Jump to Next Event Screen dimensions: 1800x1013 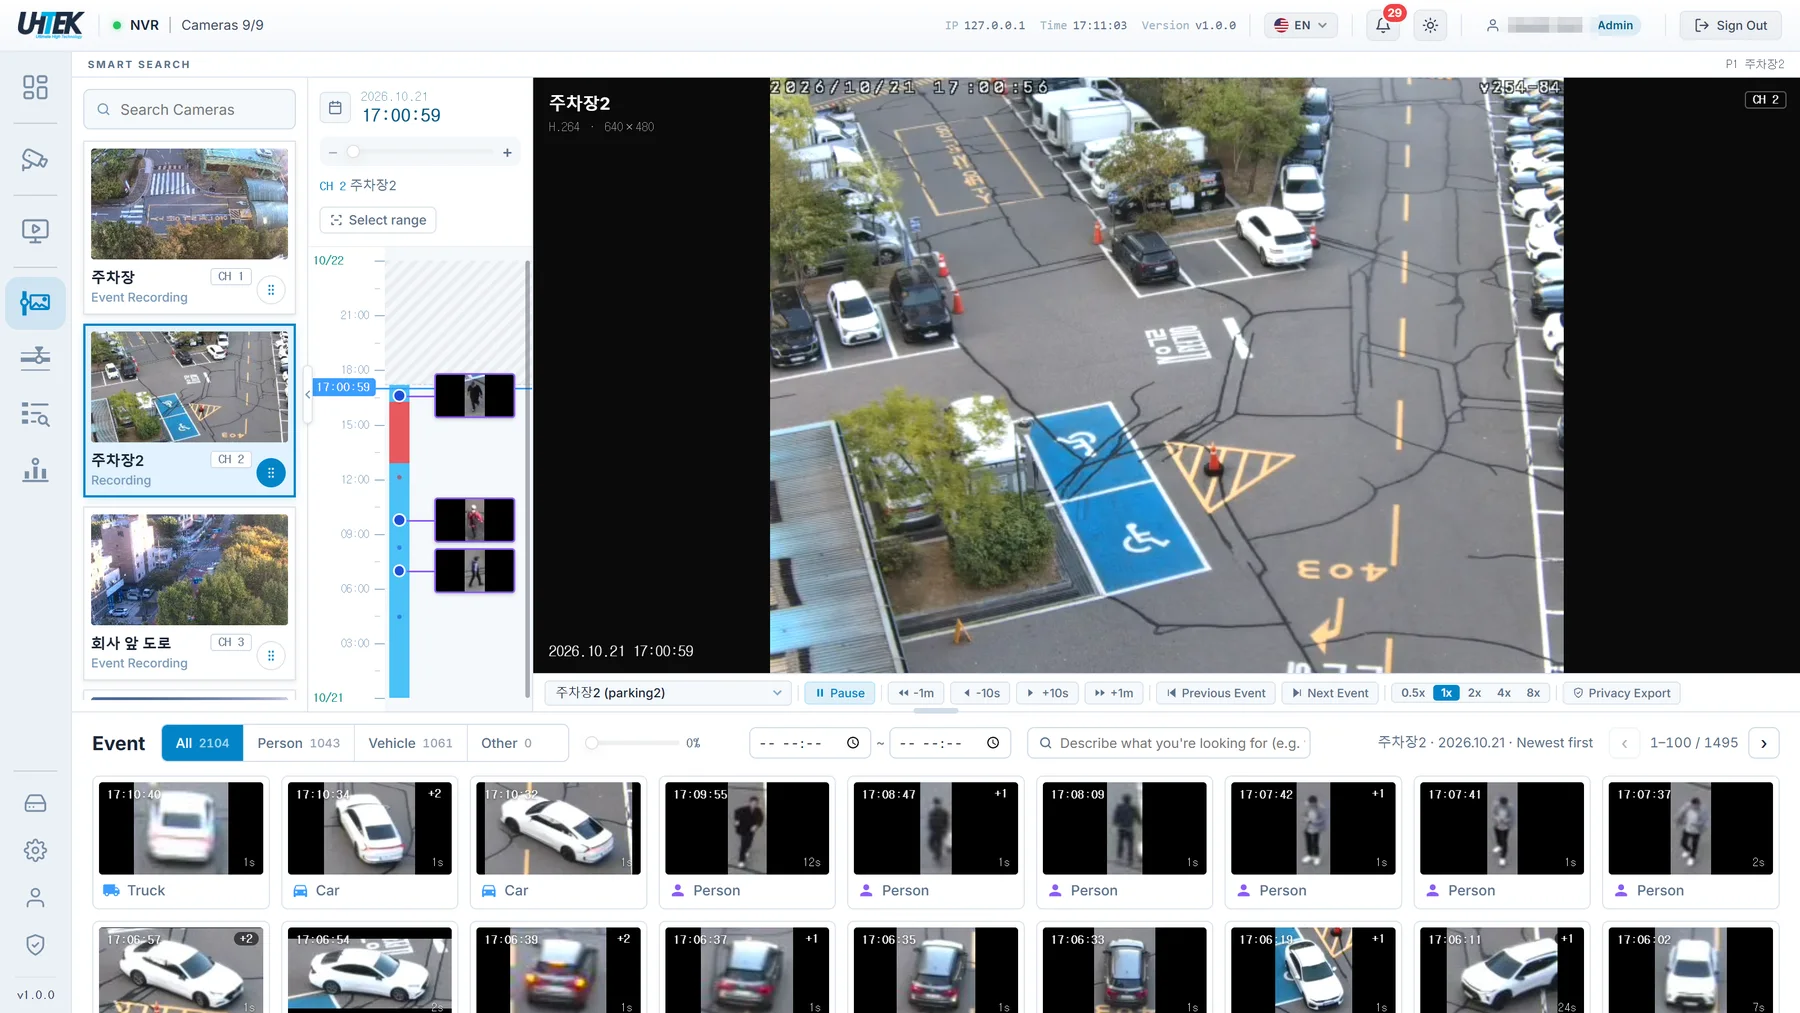coord(1329,693)
